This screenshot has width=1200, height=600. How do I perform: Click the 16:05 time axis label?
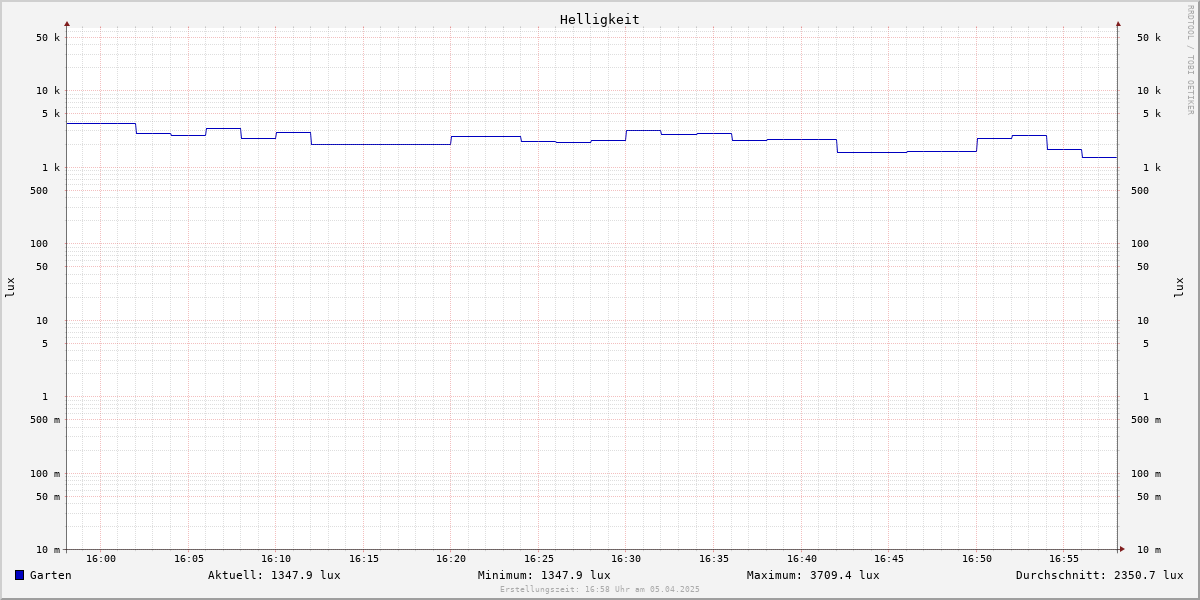(189, 559)
